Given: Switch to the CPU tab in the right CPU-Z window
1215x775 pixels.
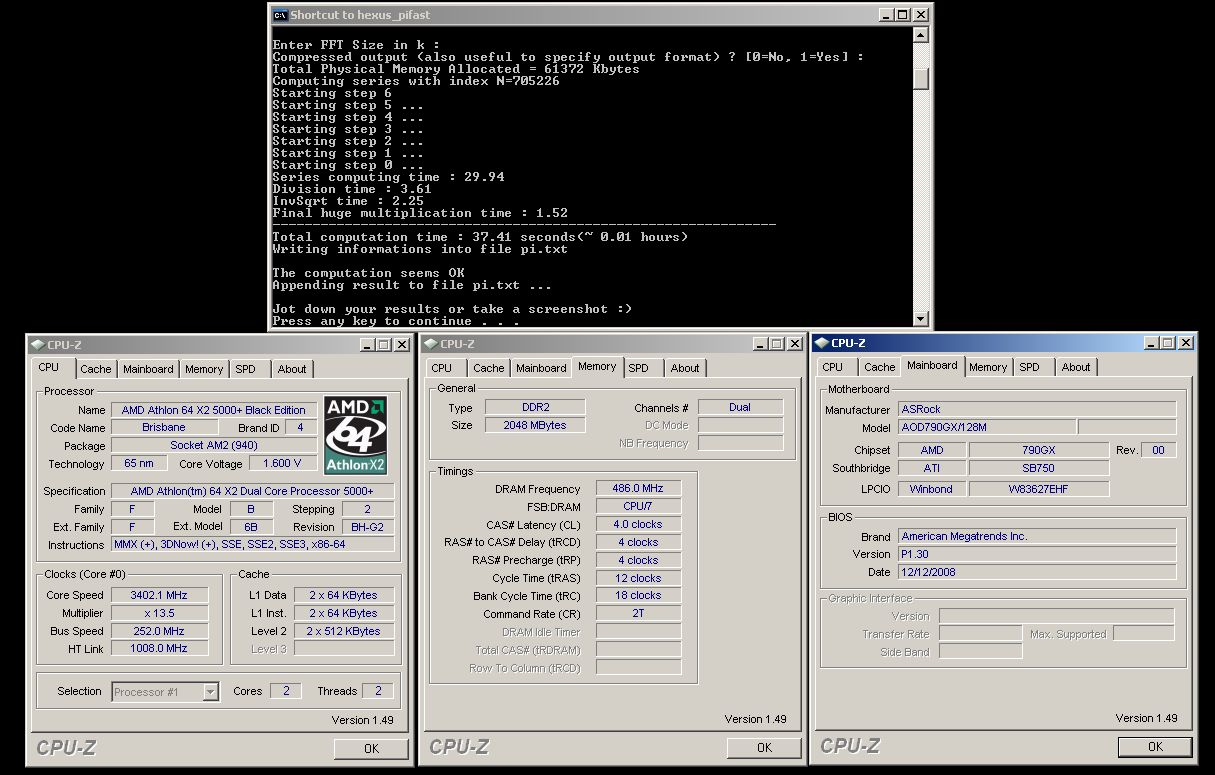Looking at the screenshot, I should (833, 367).
